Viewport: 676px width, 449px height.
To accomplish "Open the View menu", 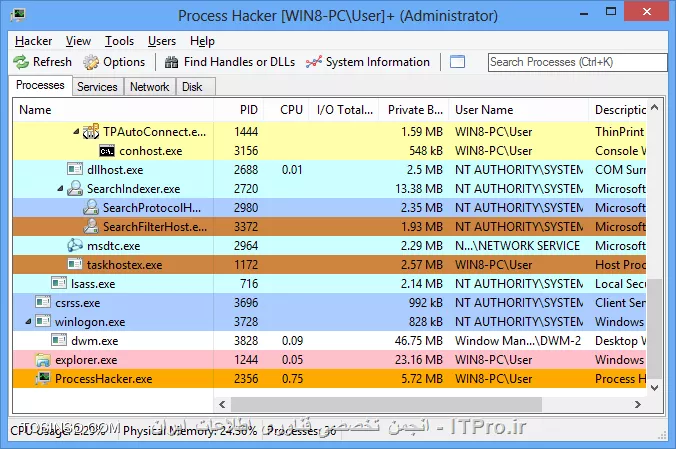I will coord(78,41).
